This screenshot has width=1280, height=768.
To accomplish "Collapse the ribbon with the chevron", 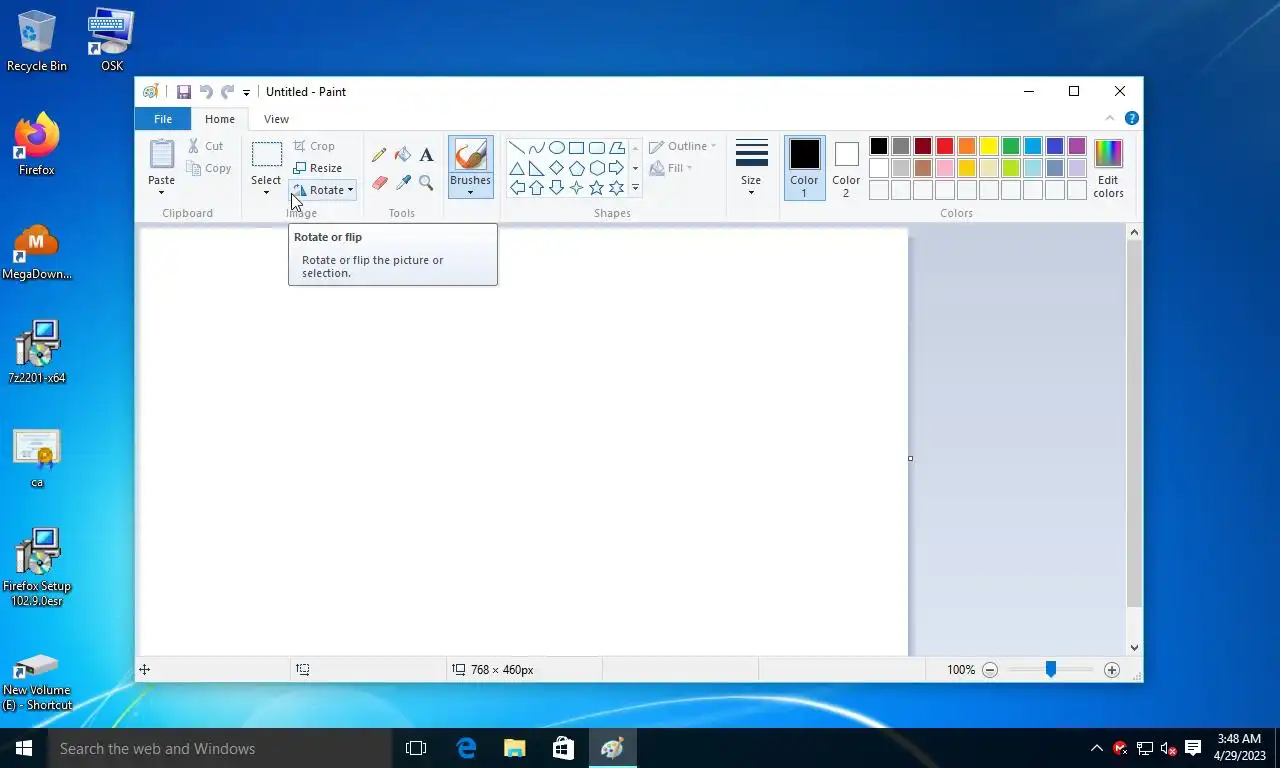I will [x=1109, y=118].
